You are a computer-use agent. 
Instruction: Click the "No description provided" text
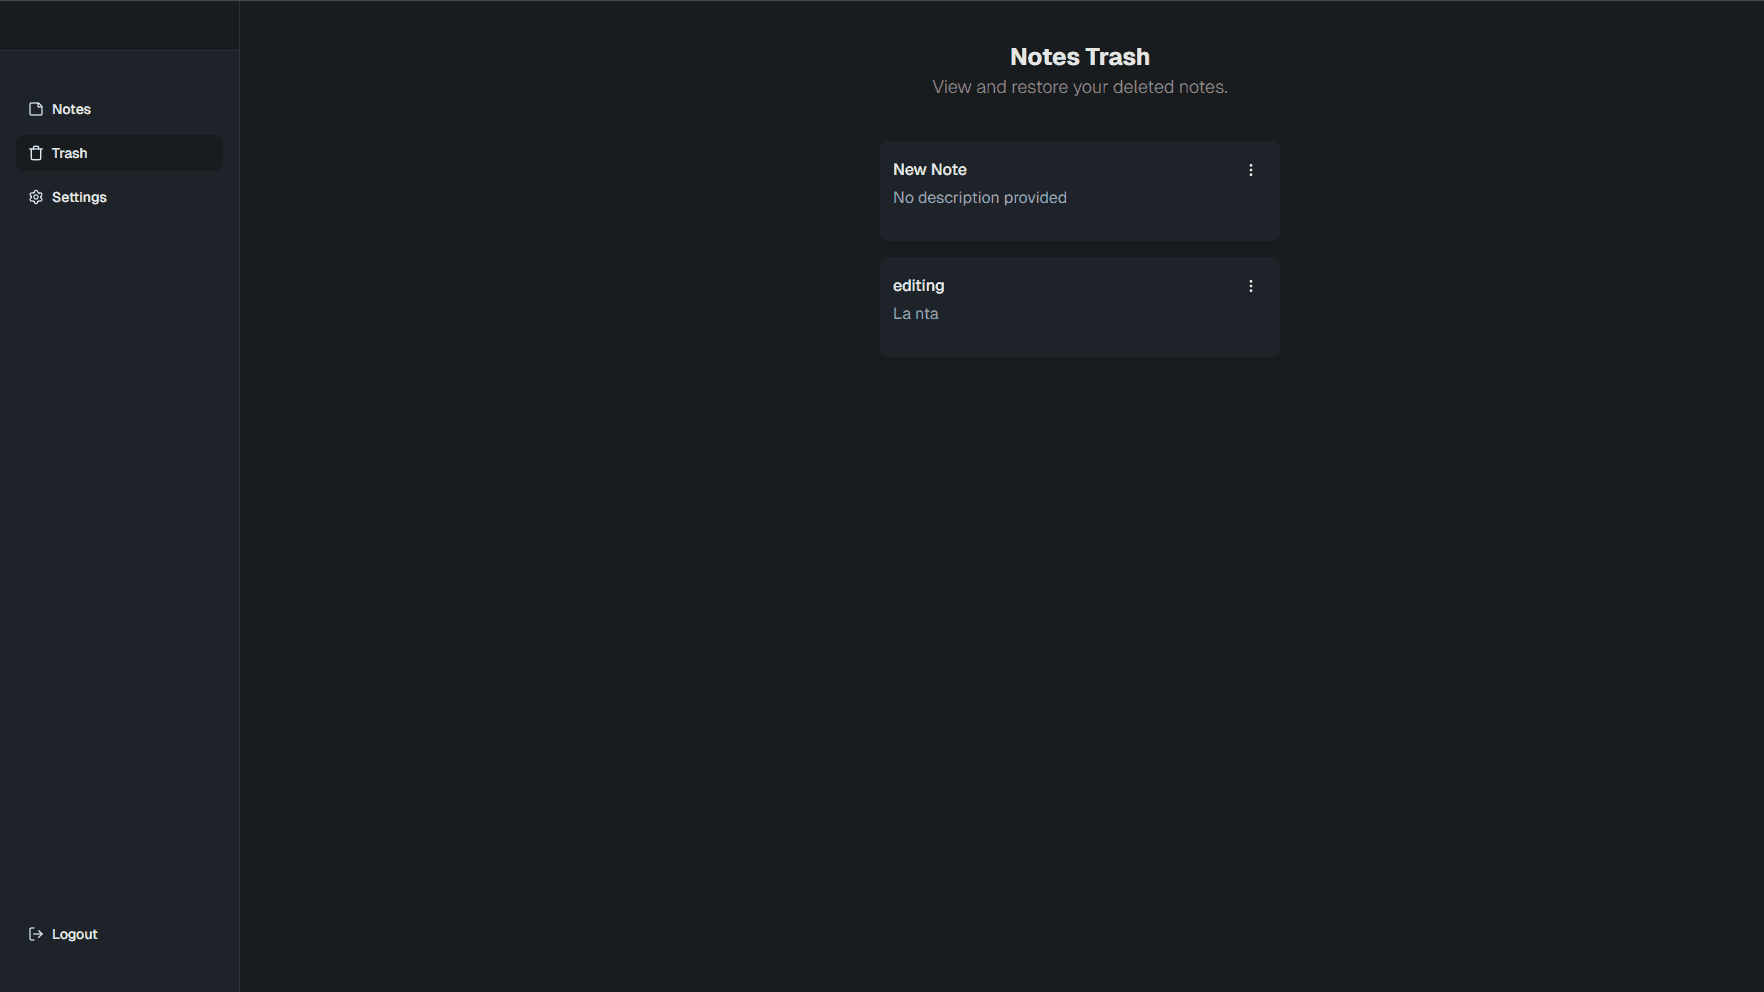979,198
